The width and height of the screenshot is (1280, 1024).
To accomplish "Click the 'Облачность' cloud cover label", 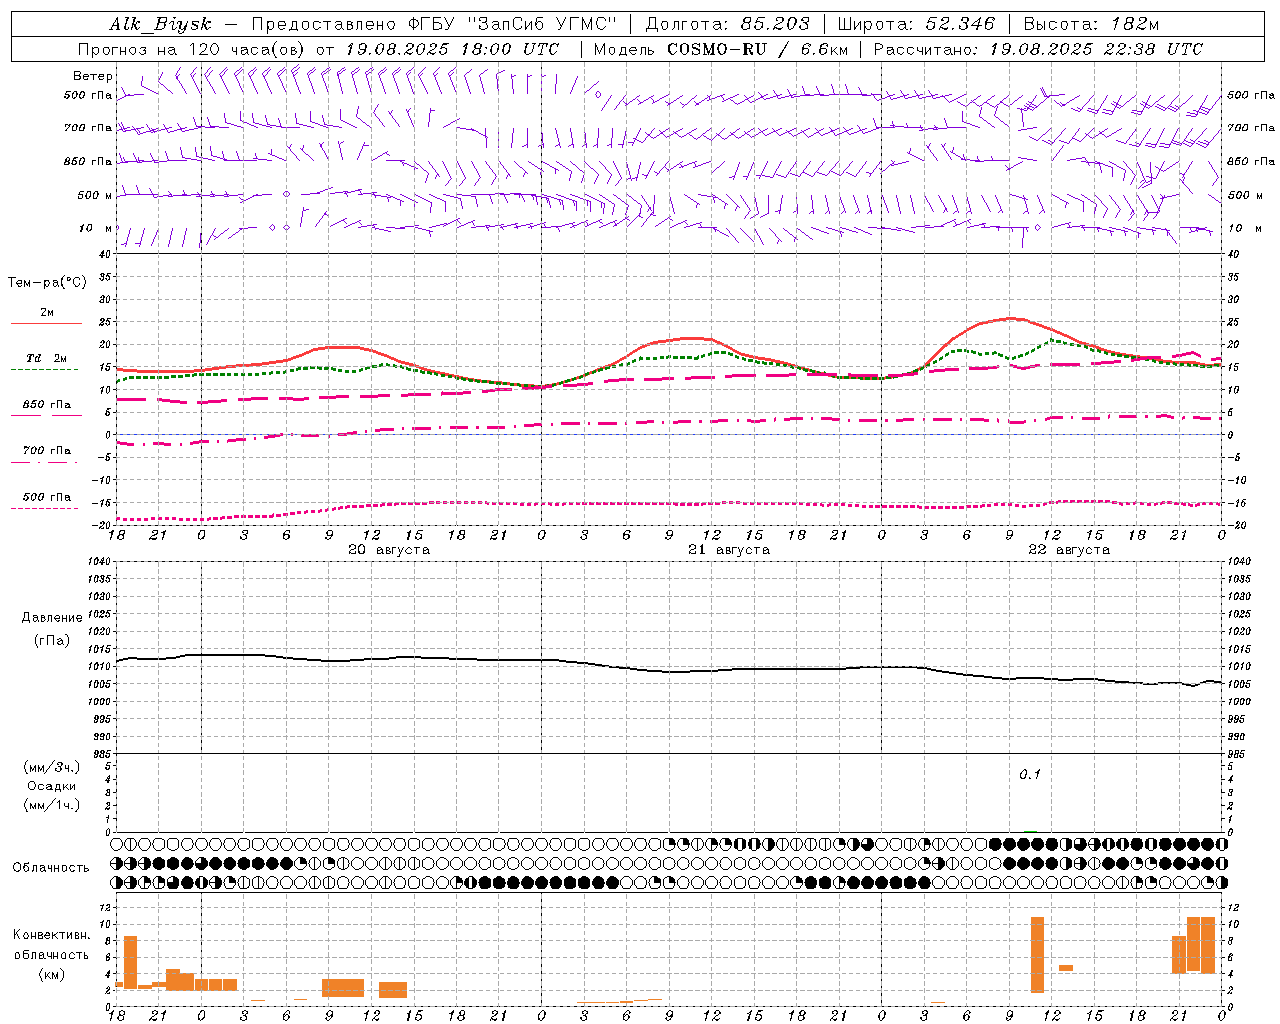I will click(x=51, y=868).
